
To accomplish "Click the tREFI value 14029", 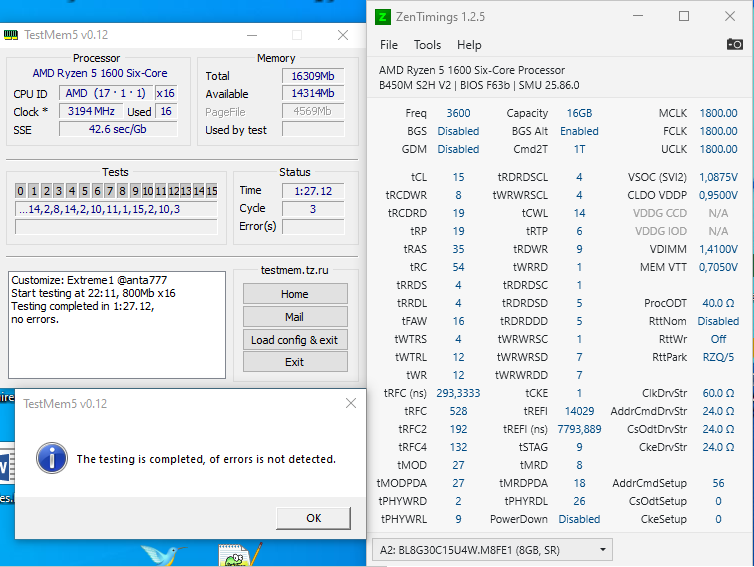I will coord(579,411).
